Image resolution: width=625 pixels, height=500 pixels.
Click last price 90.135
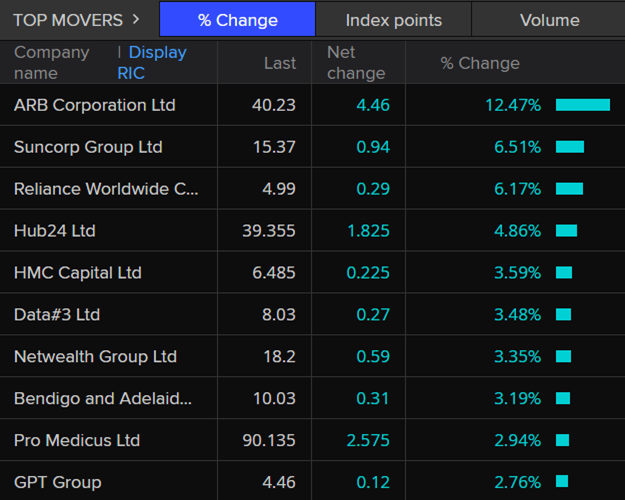(x=269, y=440)
